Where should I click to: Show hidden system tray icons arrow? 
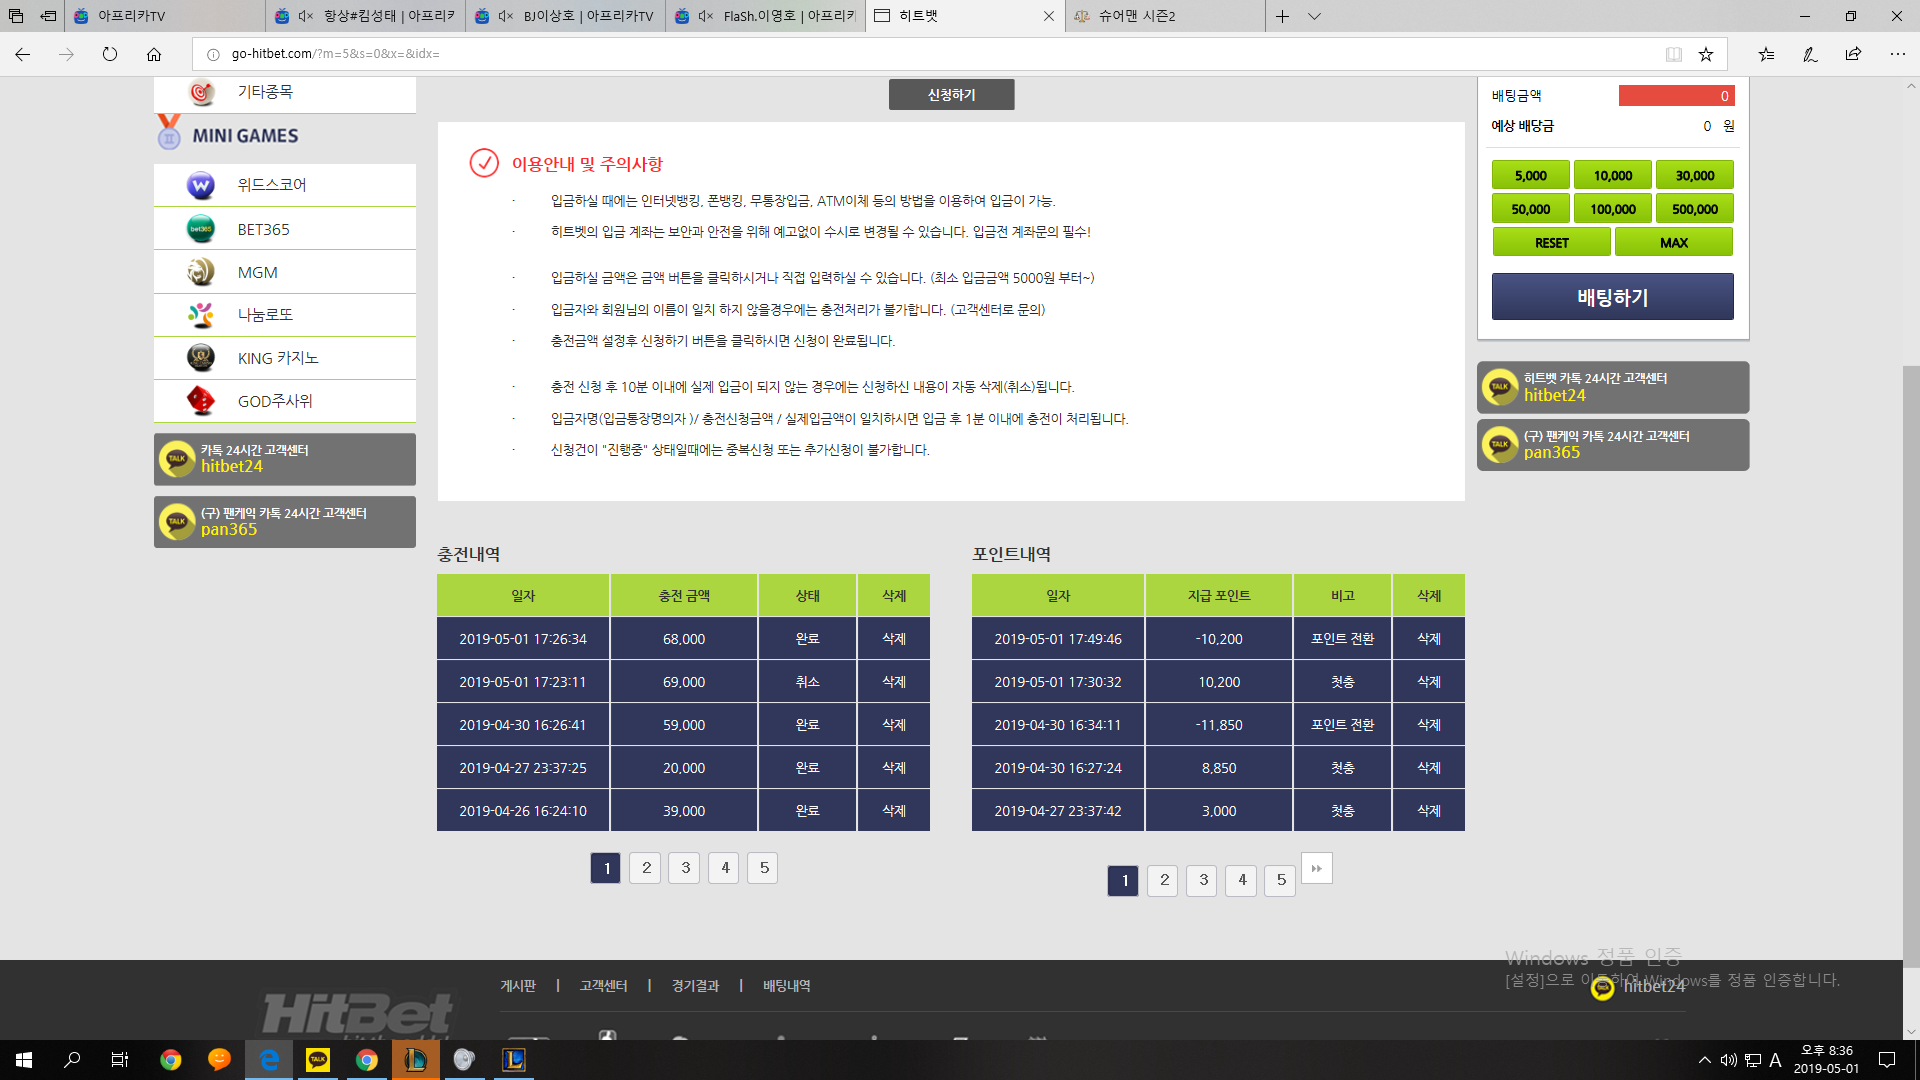(1704, 1060)
